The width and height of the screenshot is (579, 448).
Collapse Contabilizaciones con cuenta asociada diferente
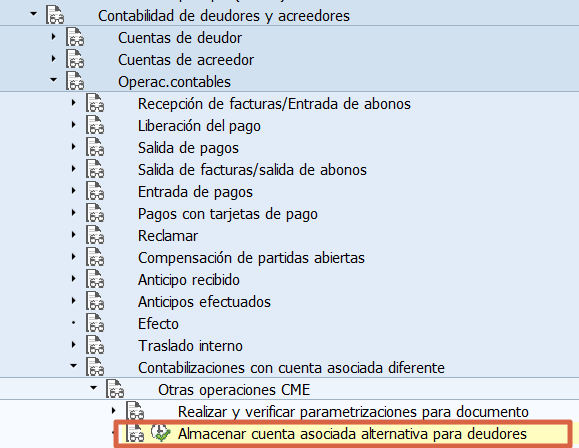(73, 366)
